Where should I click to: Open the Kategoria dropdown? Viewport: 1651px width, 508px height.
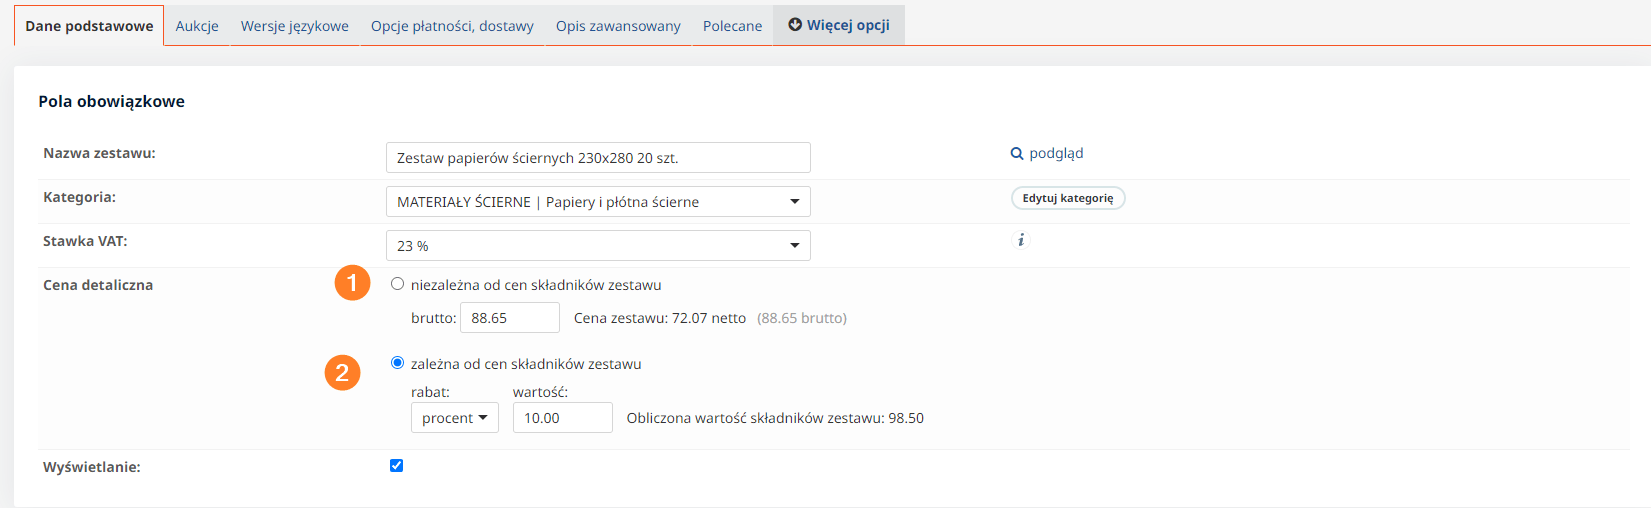597,202
